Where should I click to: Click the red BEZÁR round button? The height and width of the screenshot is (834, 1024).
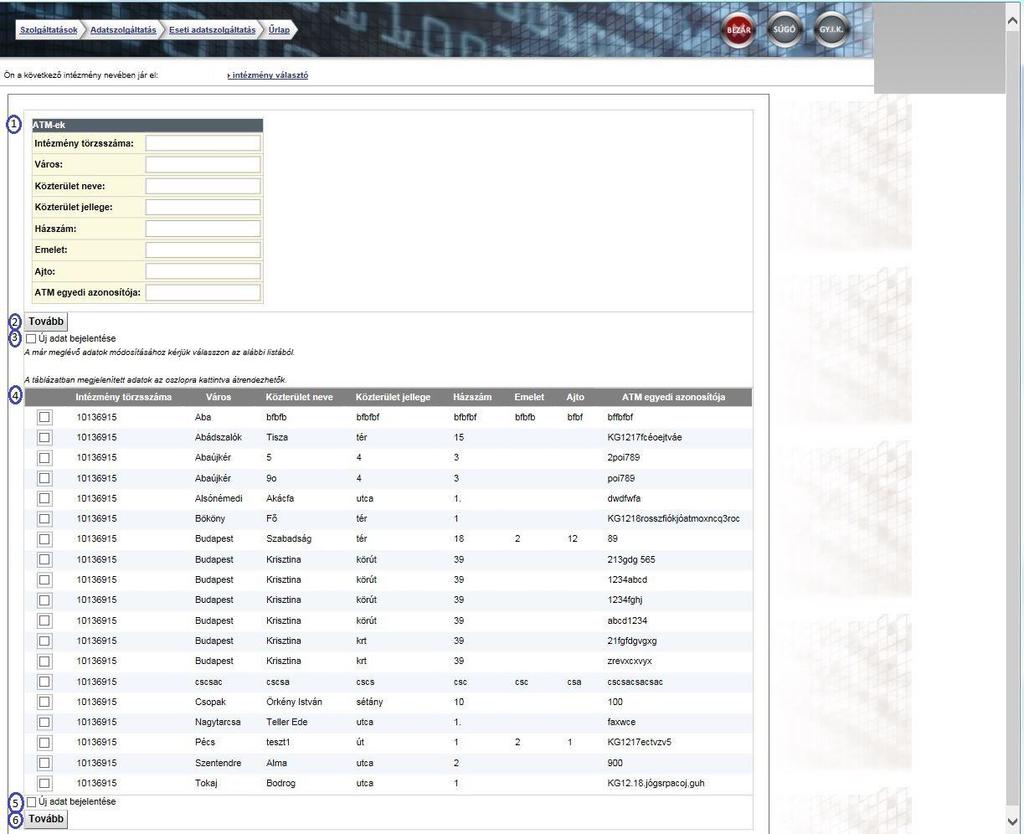click(x=738, y=29)
